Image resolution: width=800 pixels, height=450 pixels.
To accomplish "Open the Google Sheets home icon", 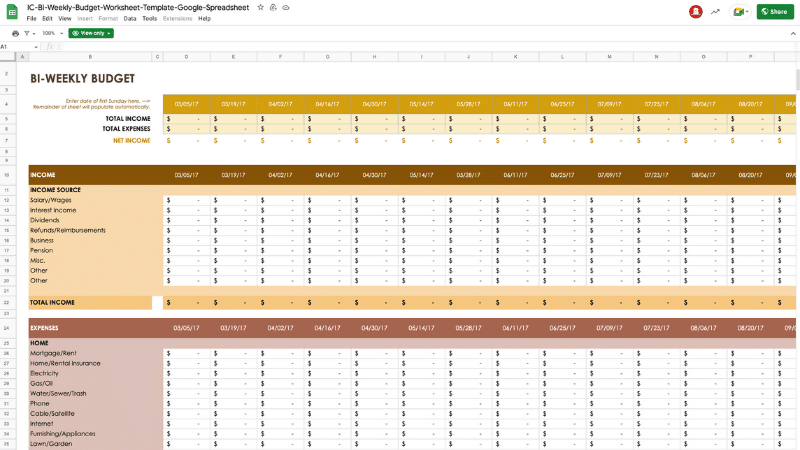I will pos(12,12).
